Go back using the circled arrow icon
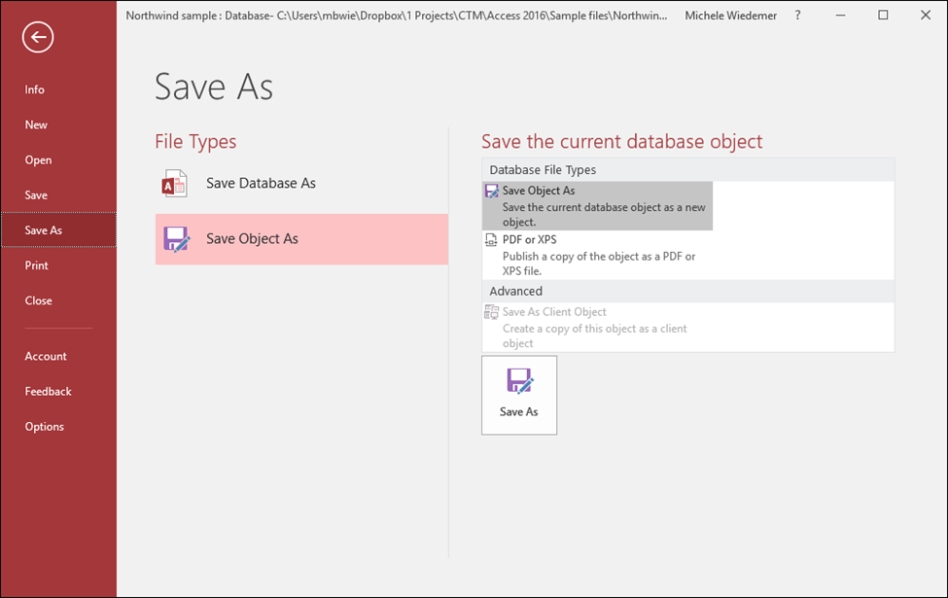This screenshot has width=948, height=598. tap(37, 37)
